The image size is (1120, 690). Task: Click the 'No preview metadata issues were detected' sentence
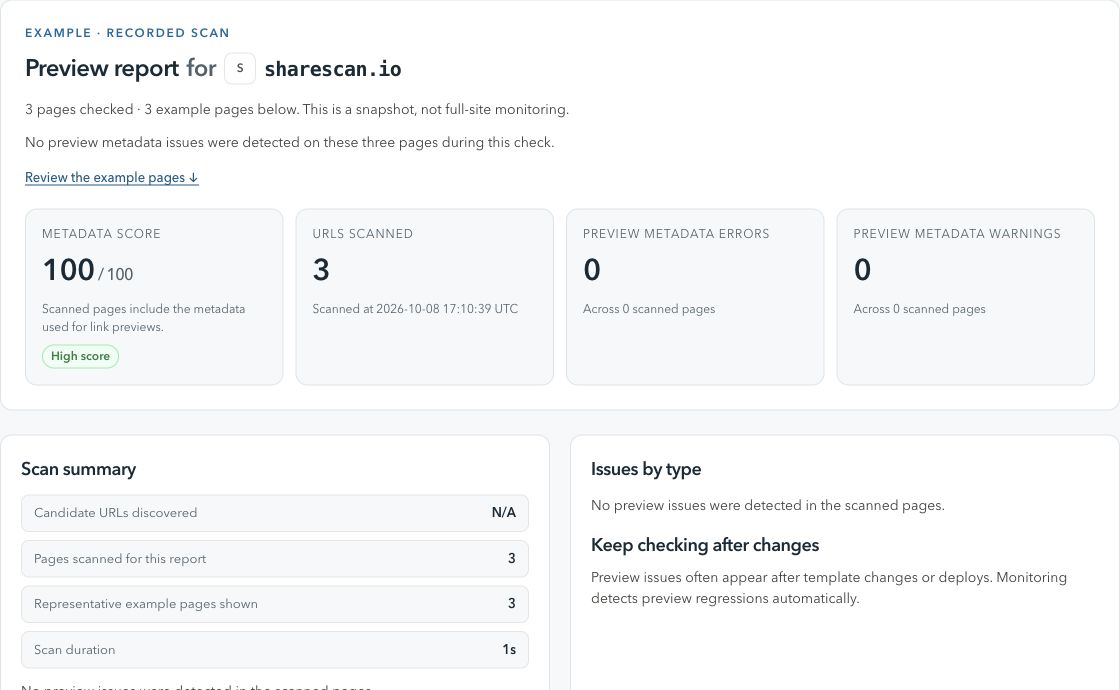click(289, 142)
